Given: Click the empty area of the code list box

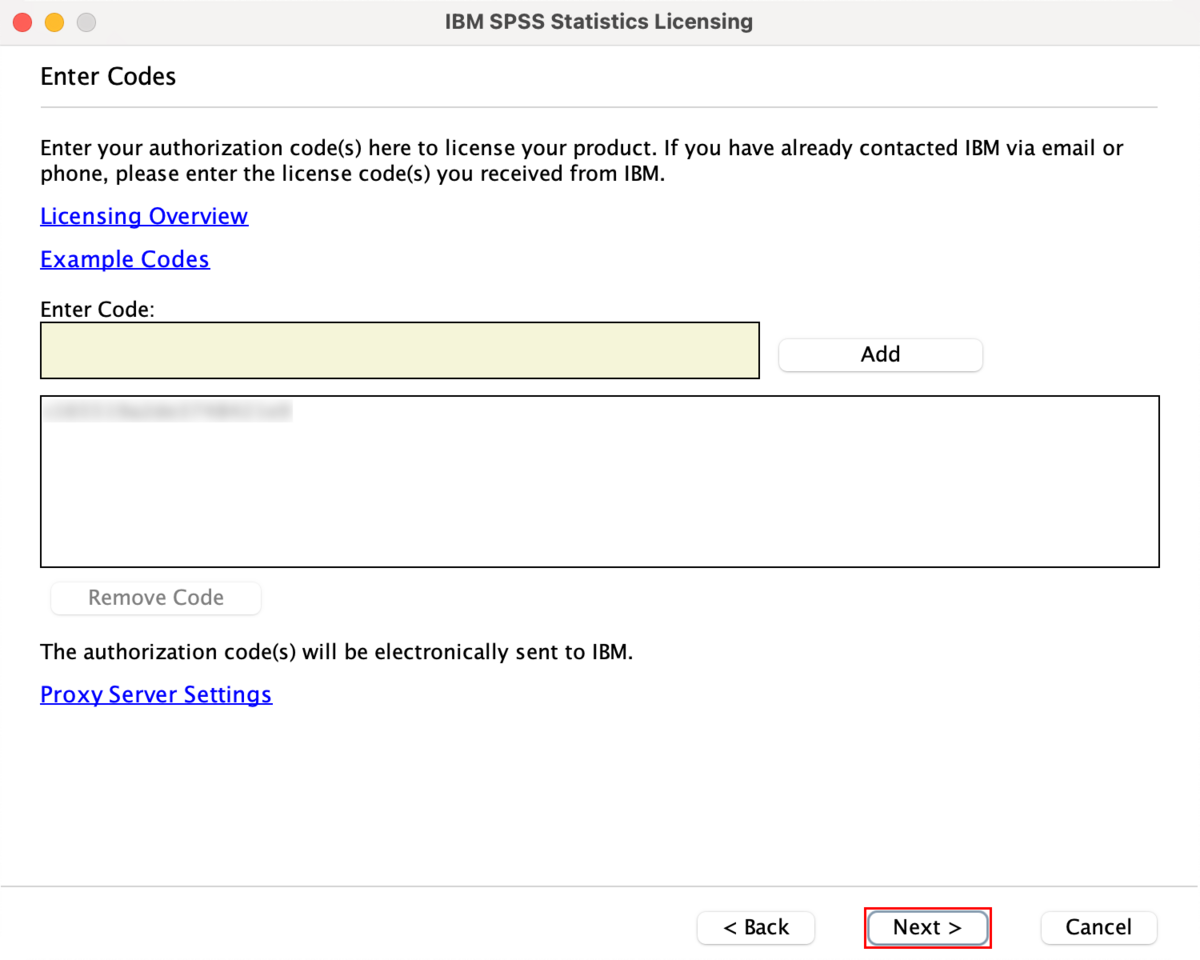Looking at the screenshot, I should (x=600, y=500).
